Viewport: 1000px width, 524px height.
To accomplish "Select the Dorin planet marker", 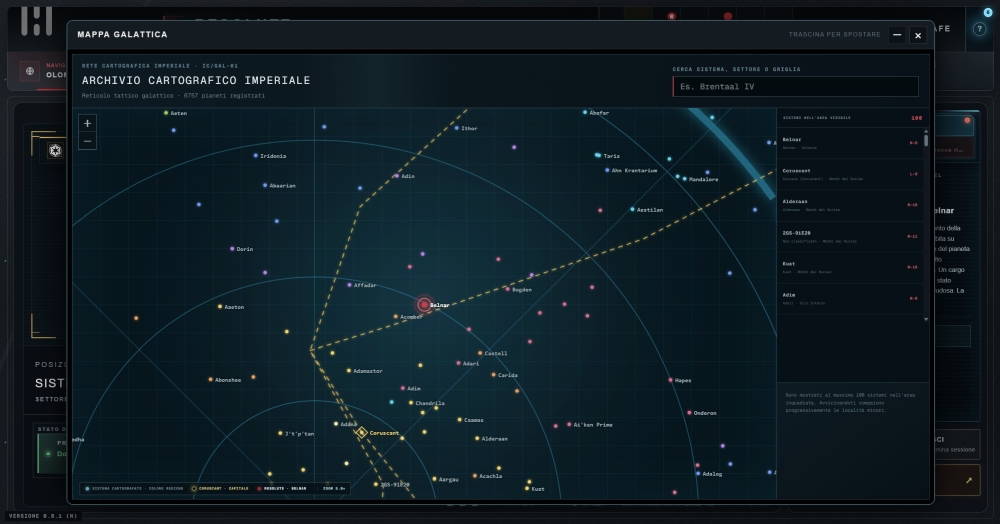I will pyautogui.click(x=232, y=249).
